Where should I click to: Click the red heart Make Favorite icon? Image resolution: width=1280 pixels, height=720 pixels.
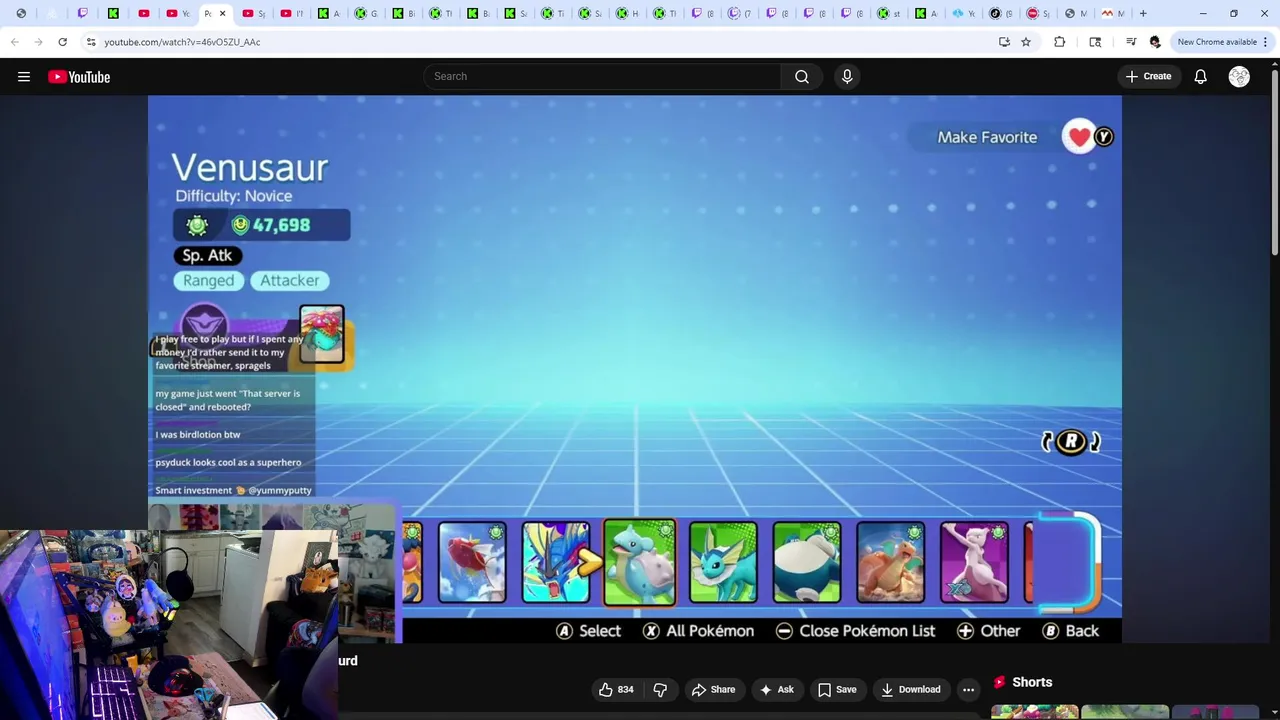click(1078, 137)
